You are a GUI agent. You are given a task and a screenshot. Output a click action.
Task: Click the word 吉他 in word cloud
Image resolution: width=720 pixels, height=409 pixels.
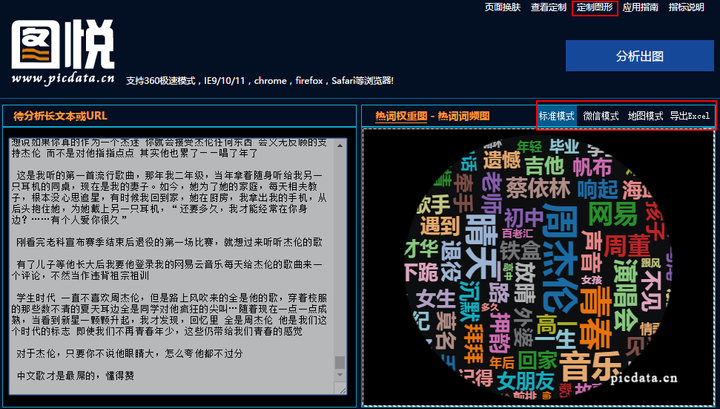(544, 166)
